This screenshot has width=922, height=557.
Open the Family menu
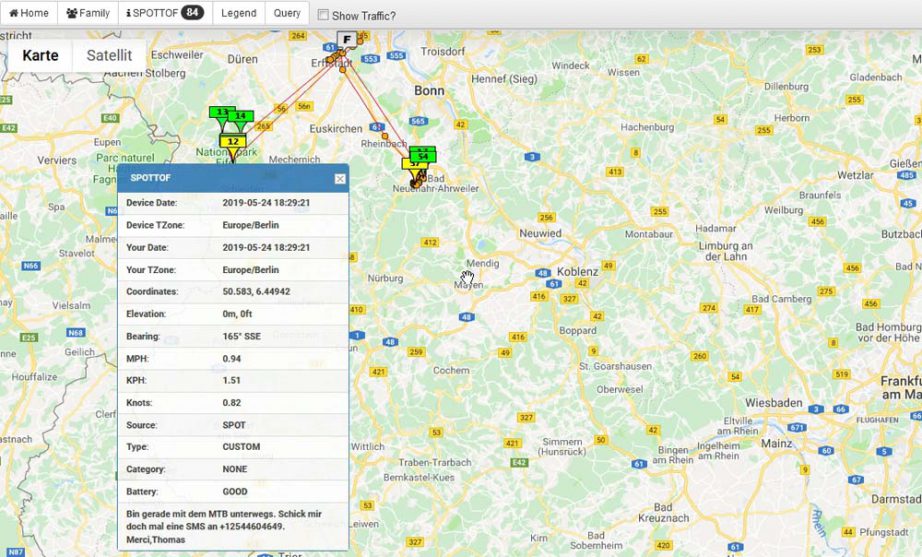click(88, 14)
